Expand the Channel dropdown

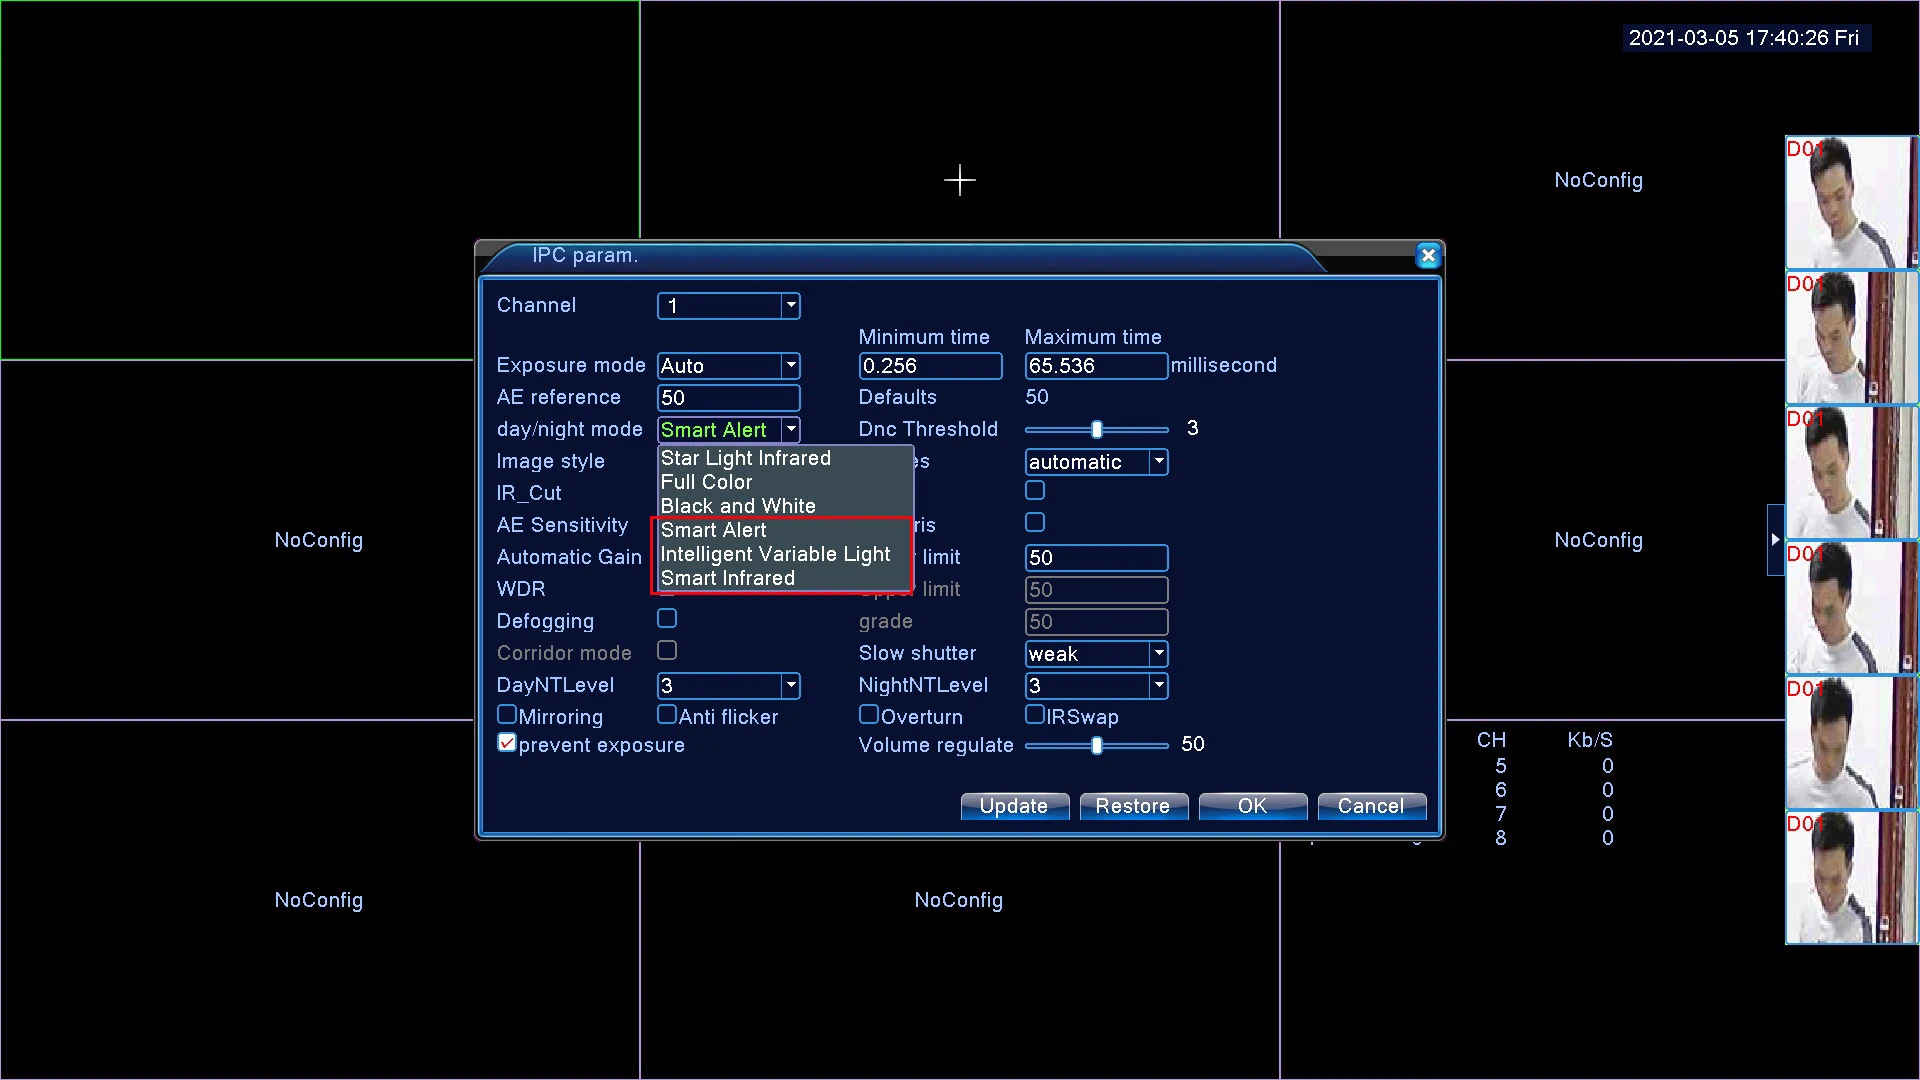[x=791, y=306]
